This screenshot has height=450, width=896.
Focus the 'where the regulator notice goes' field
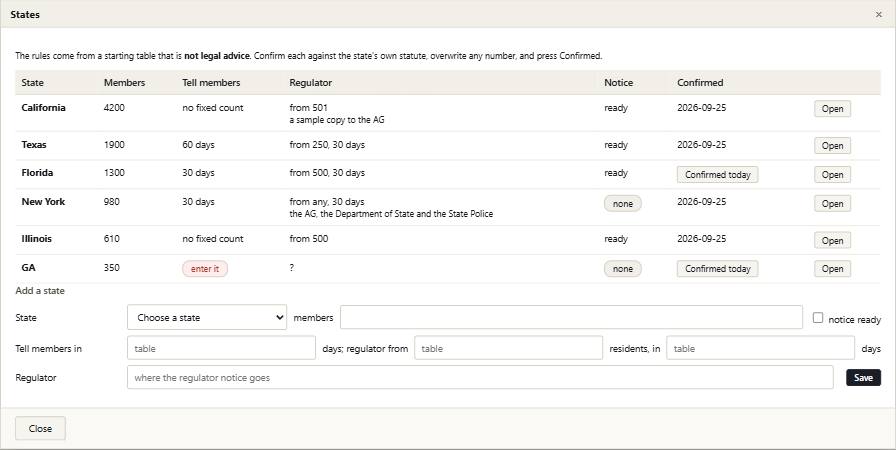(x=480, y=377)
